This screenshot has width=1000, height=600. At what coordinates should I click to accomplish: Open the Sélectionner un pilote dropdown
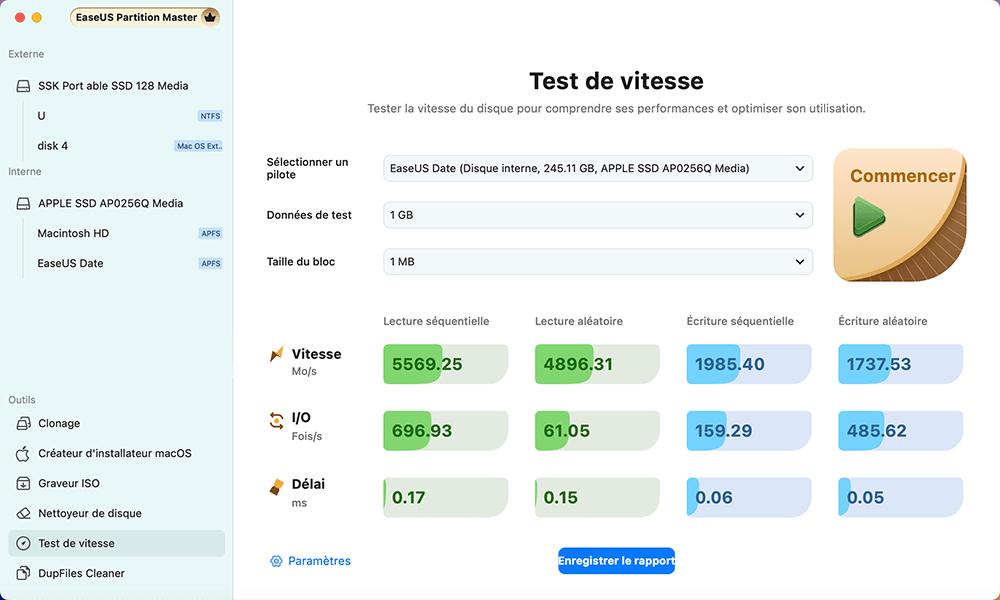click(x=598, y=168)
